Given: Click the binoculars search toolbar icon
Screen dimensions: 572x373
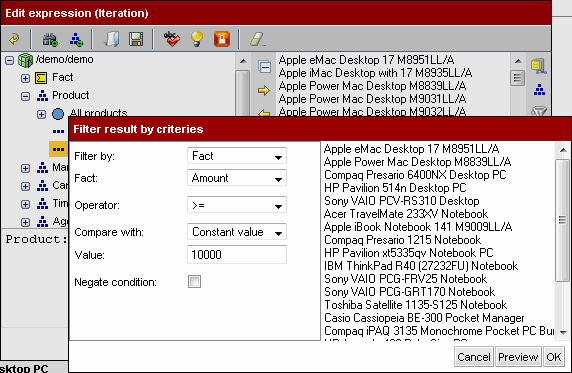Looking at the screenshot, I should (50, 39).
